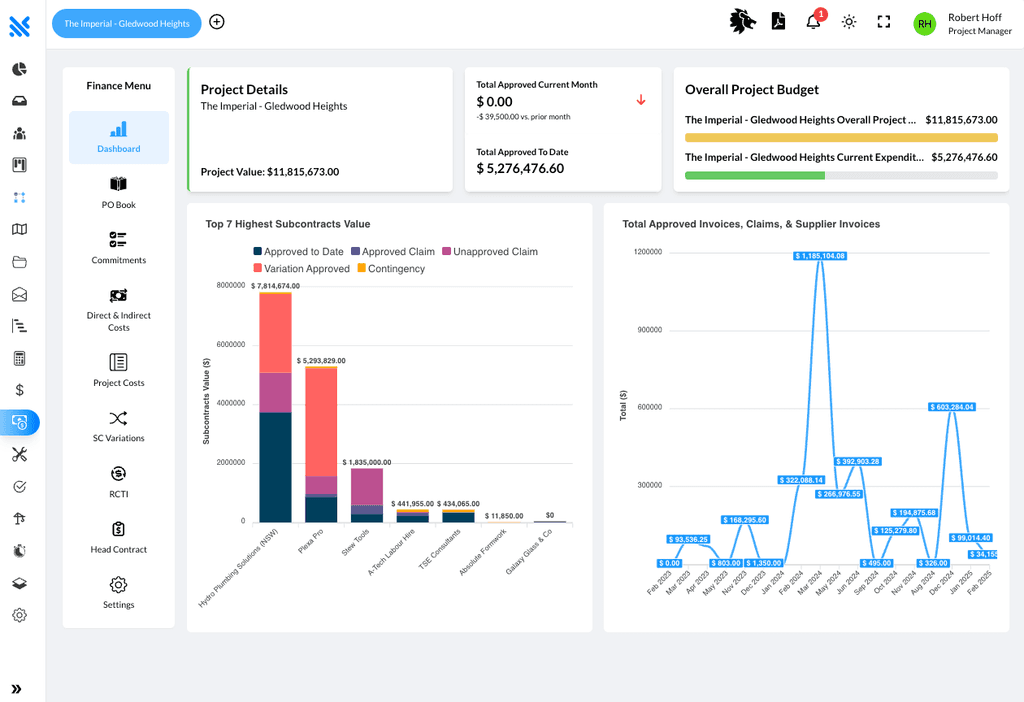The height and width of the screenshot is (702, 1024).
Task: Switch to PO Book in Finance Menu
Action: [118, 194]
